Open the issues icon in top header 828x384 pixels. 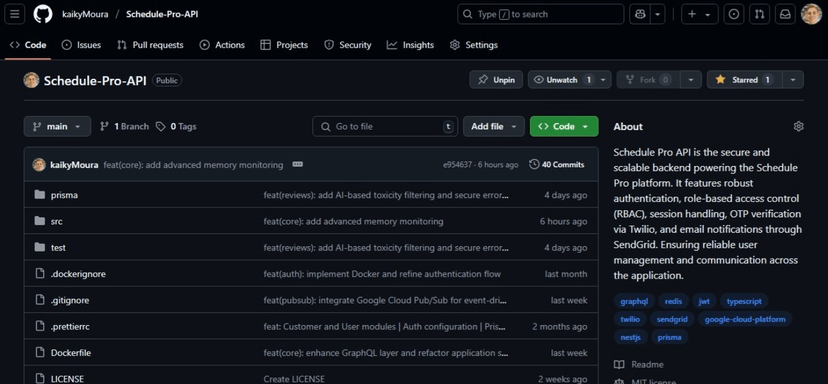[x=733, y=14]
